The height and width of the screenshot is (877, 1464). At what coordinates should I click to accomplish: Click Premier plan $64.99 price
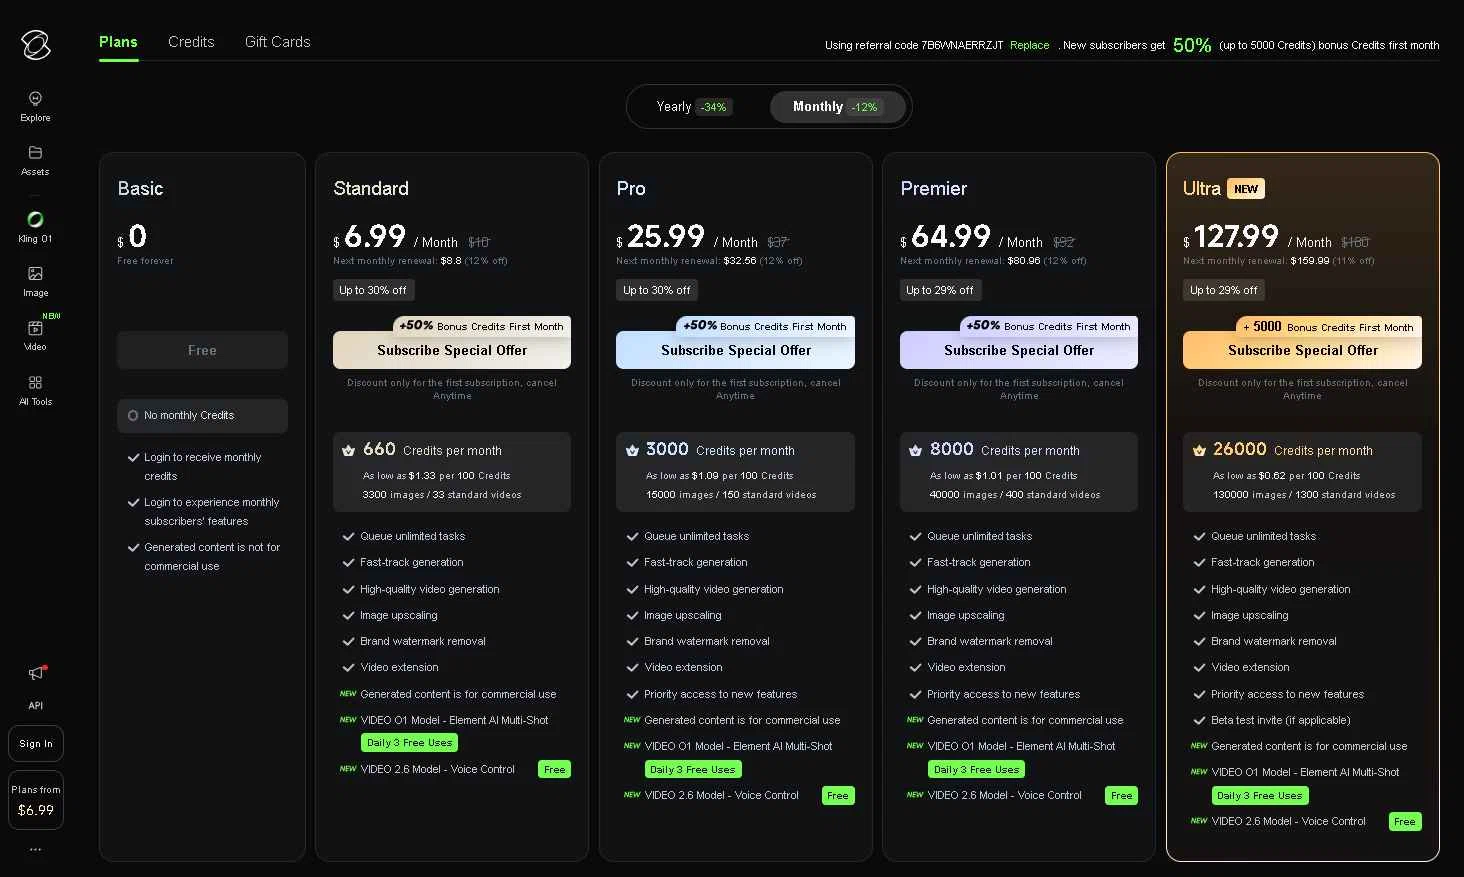pos(946,237)
